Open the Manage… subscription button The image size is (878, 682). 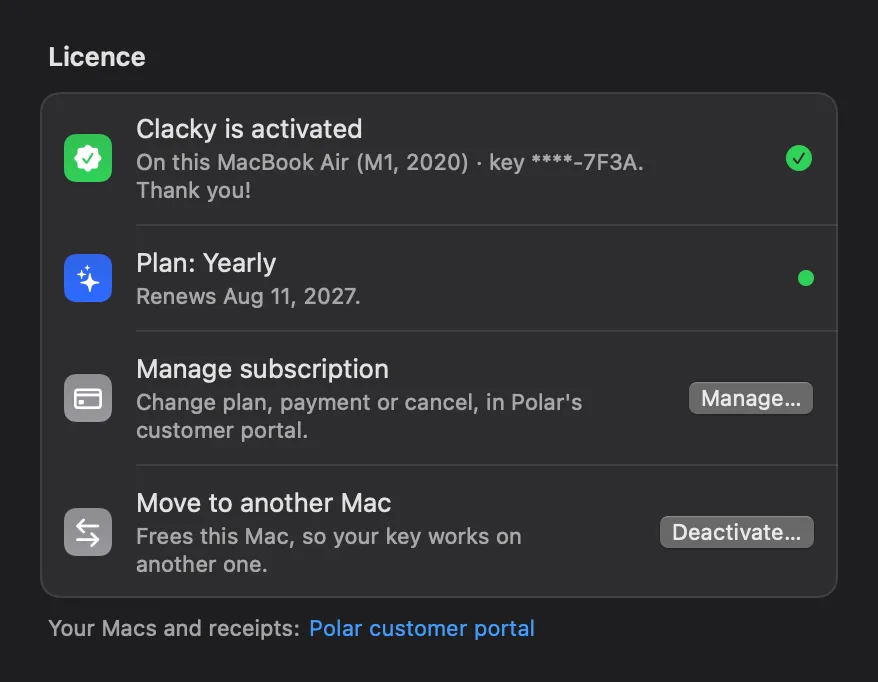coord(750,398)
